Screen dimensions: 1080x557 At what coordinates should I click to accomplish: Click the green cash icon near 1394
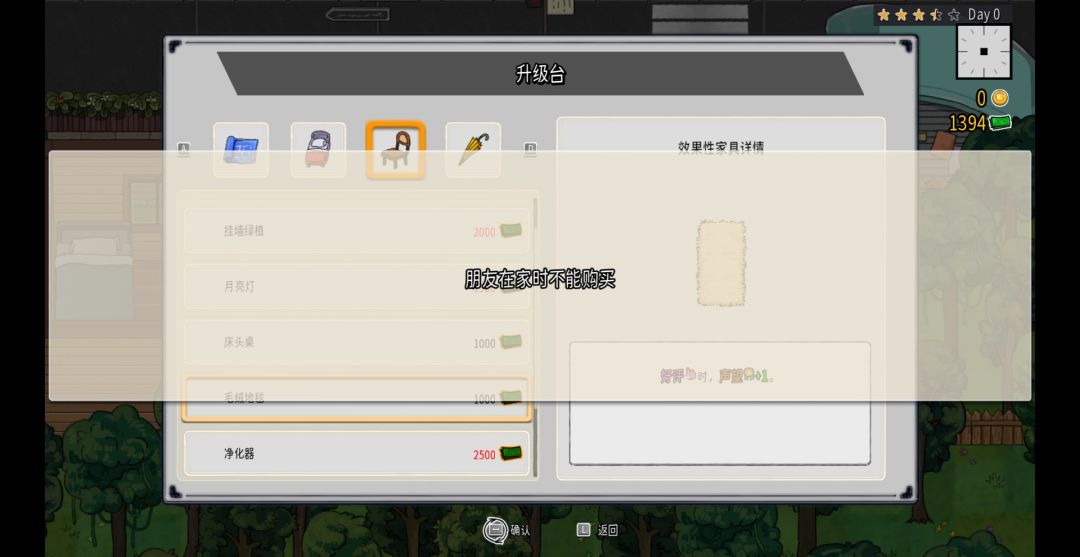coord(1001,123)
